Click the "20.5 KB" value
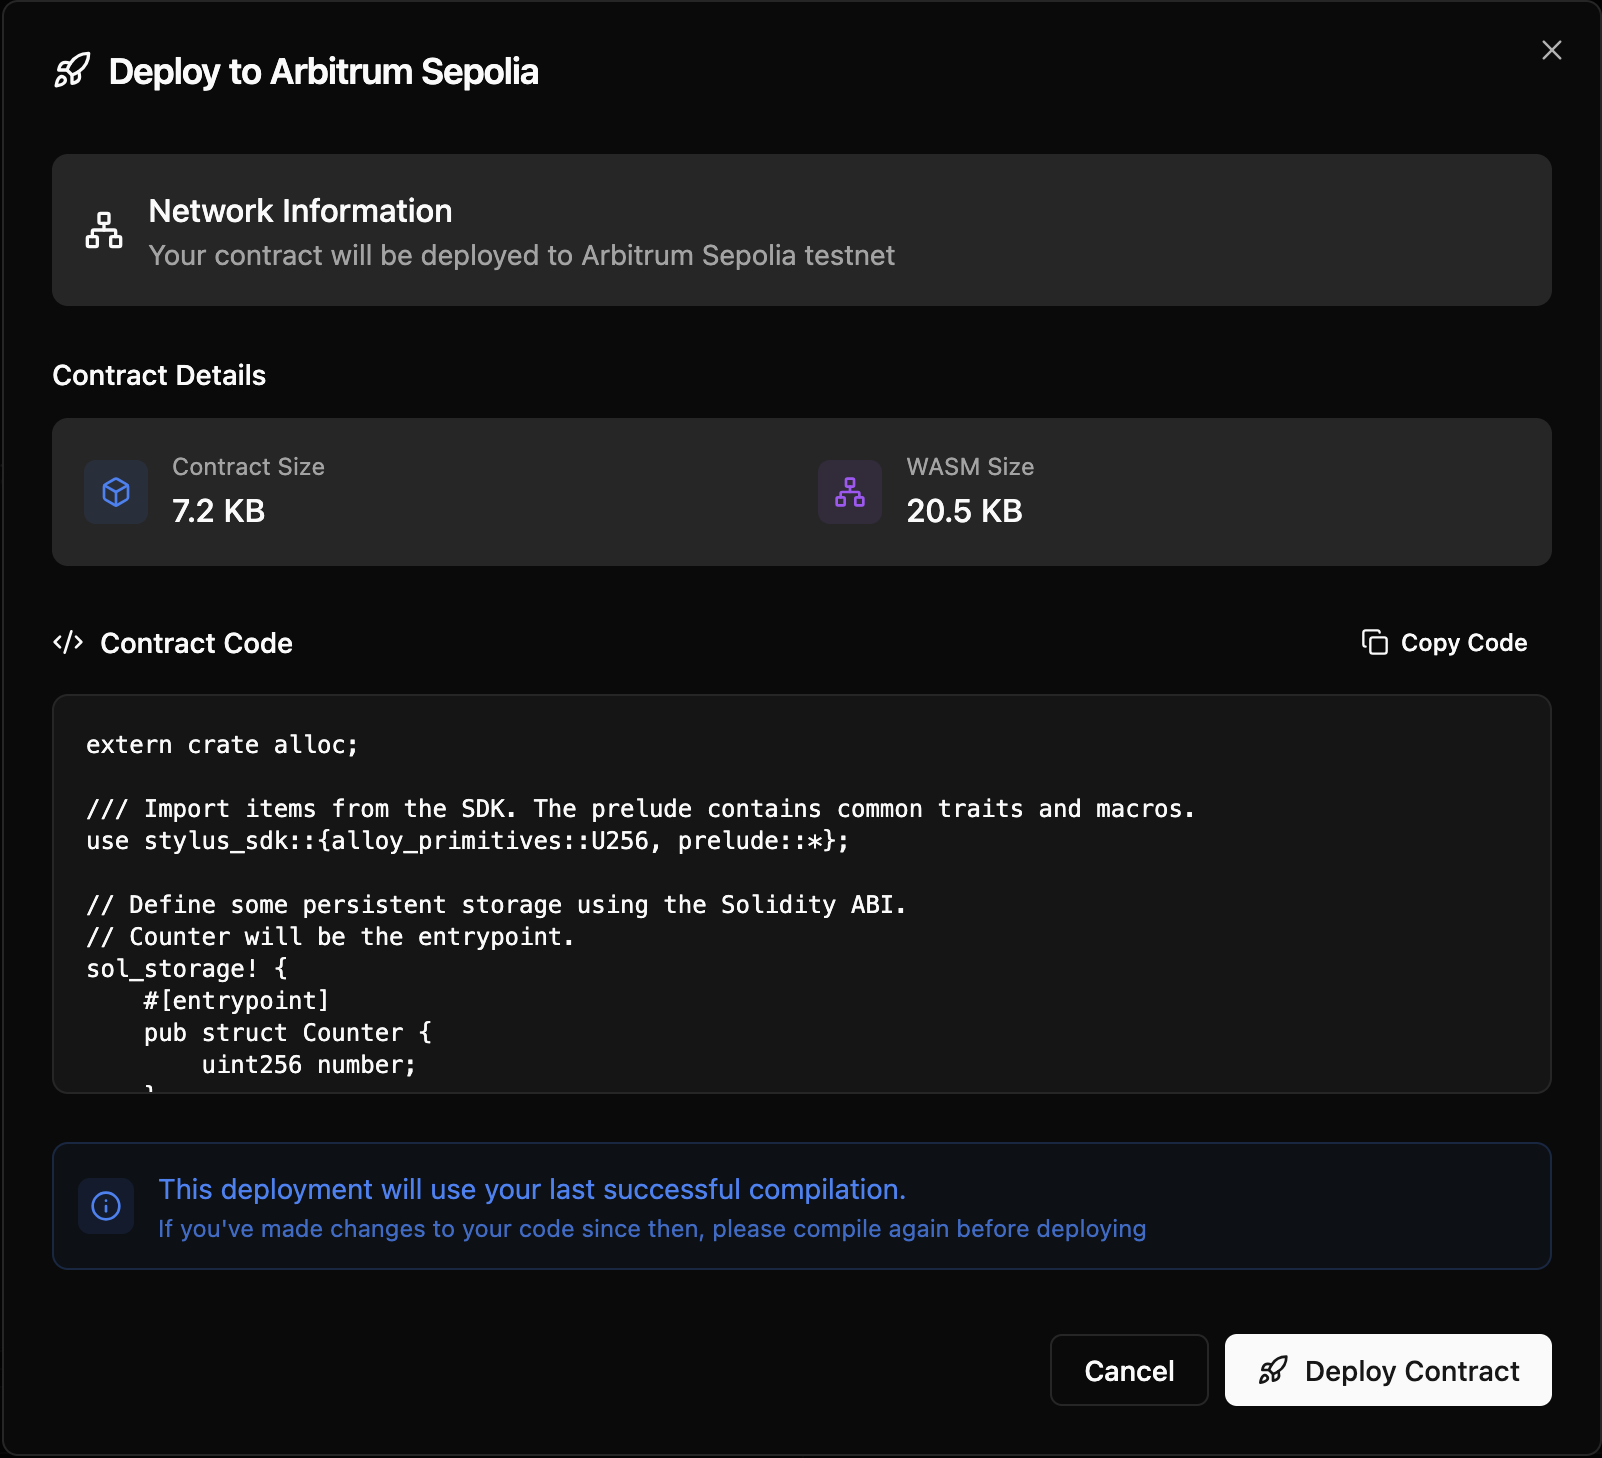This screenshot has width=1602, height=1458. (x=964, y=511)
